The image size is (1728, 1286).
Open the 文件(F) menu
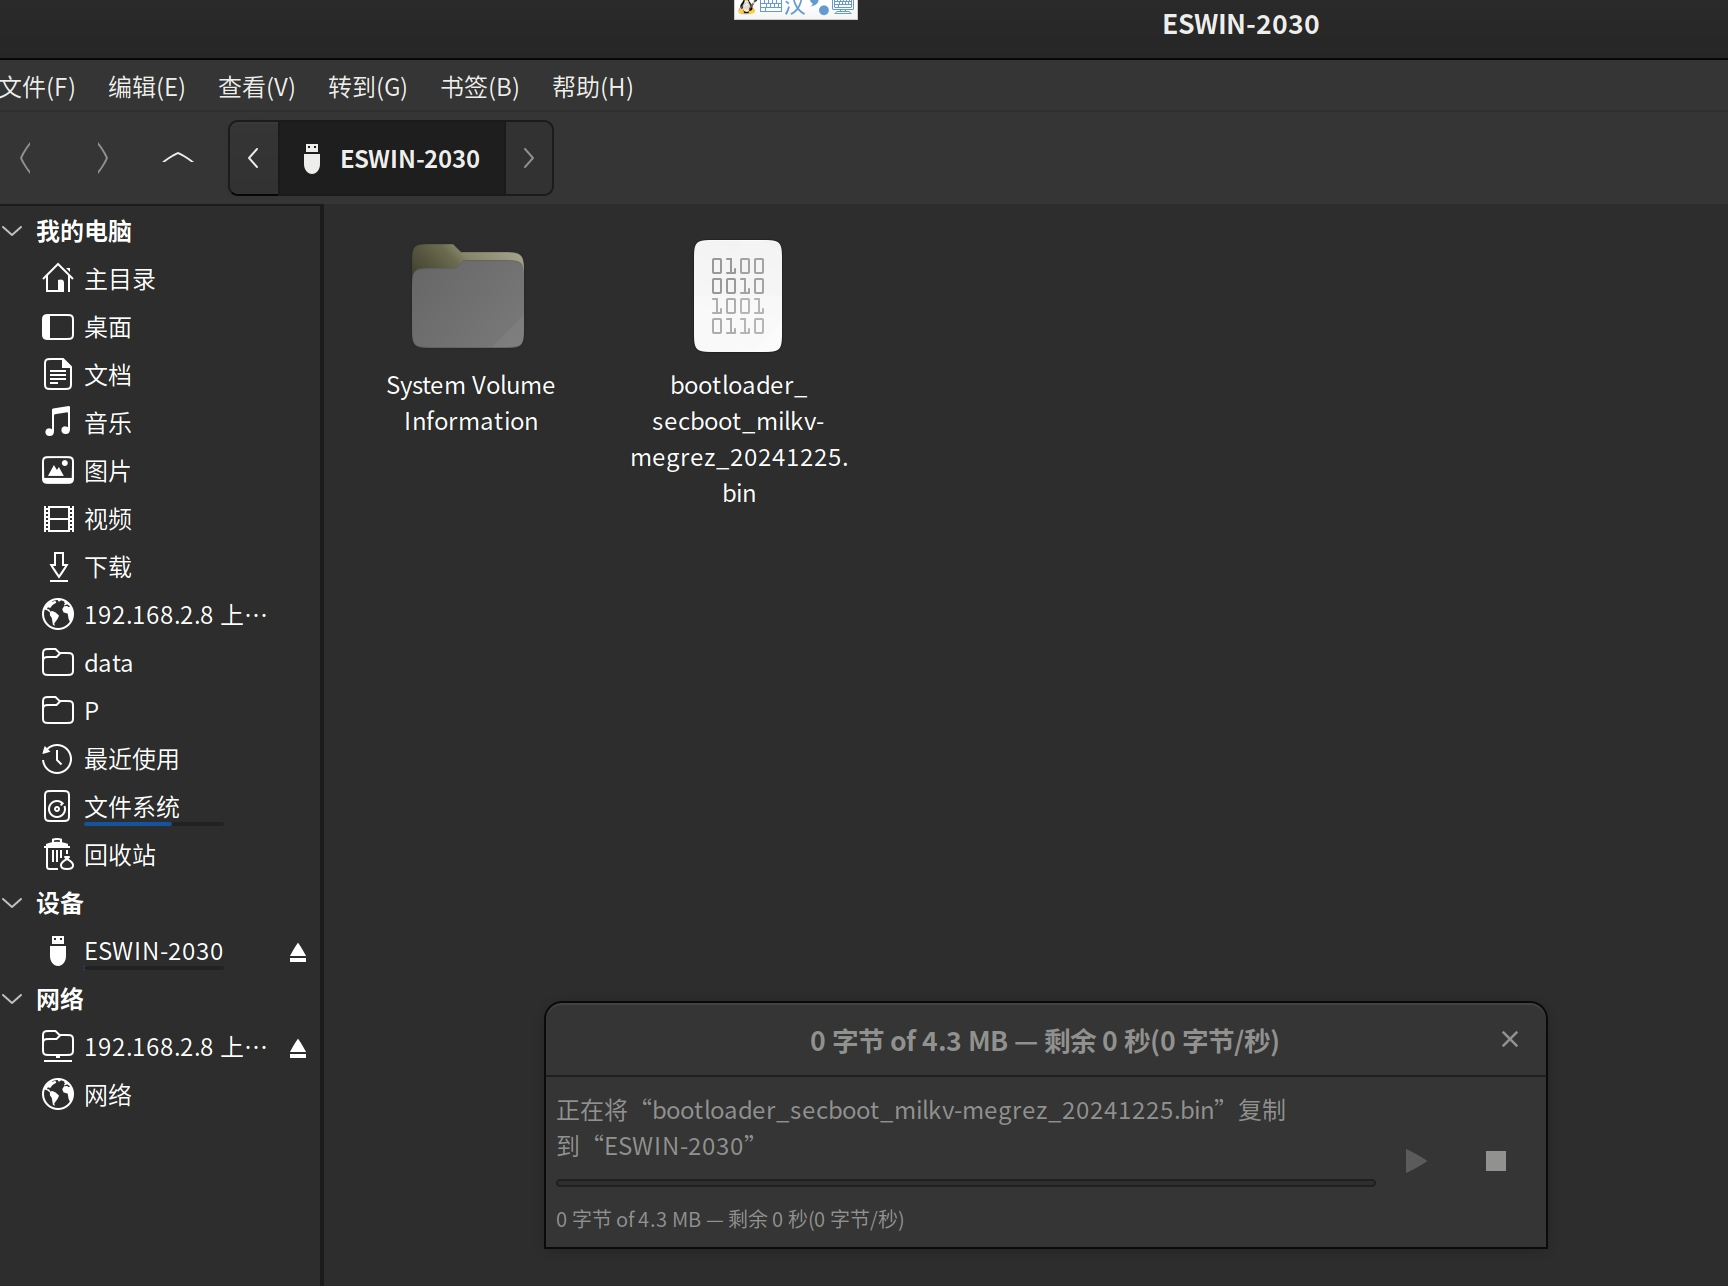coord(37,88)
